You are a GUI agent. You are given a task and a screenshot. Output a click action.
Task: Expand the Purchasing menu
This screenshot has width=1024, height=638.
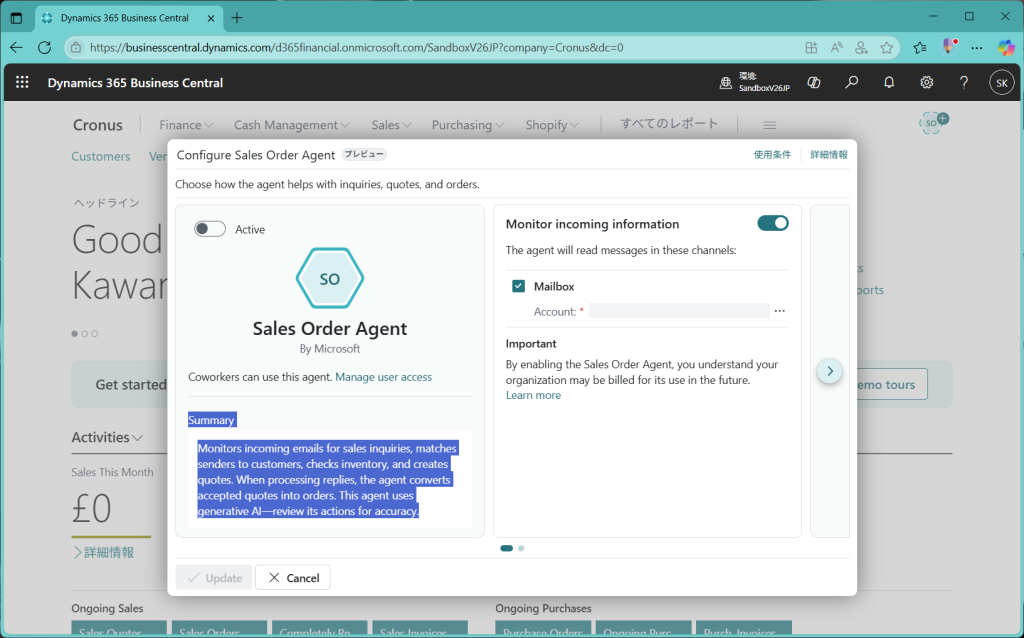(x=468, y=125)
